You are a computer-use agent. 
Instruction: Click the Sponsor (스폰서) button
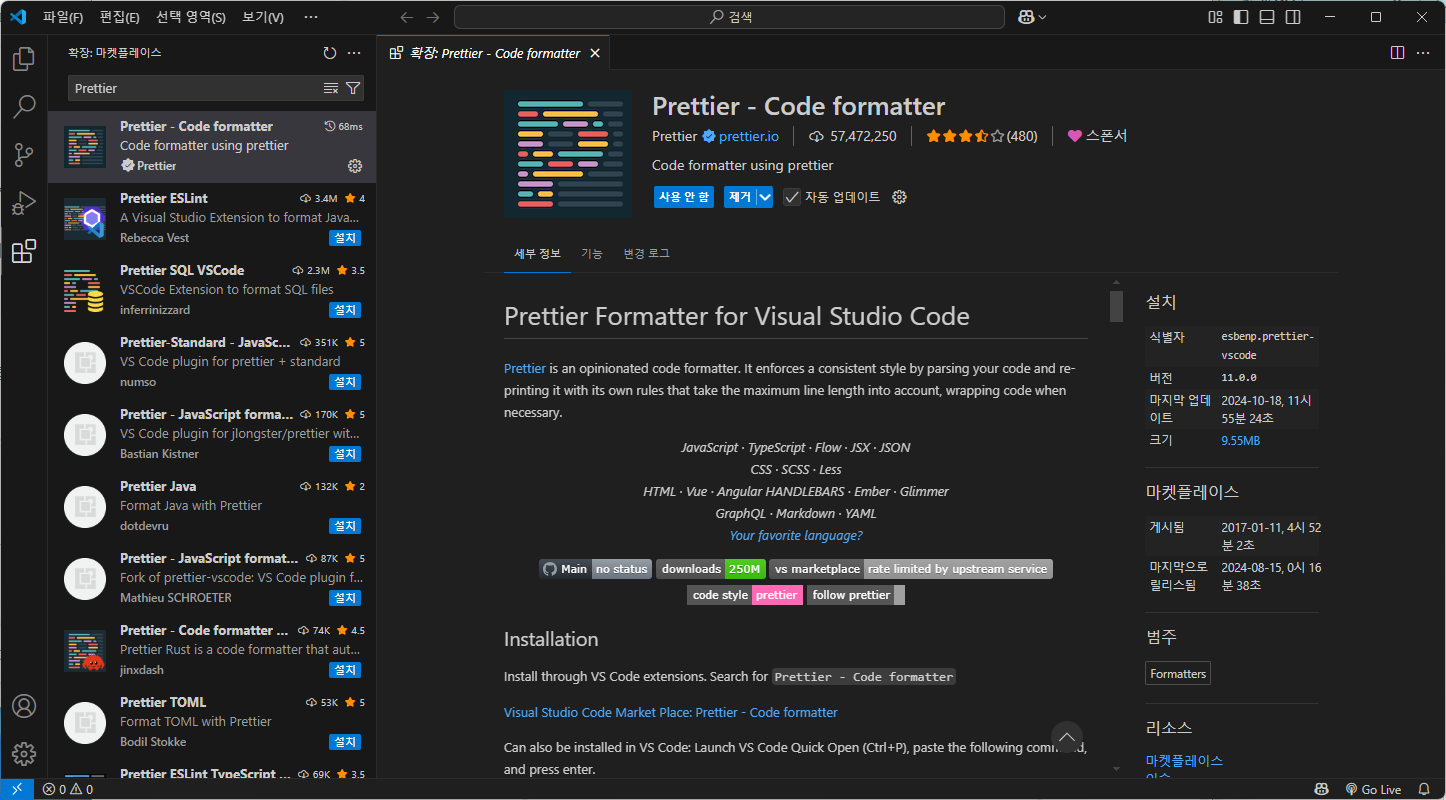click(x=1097, y=136)
